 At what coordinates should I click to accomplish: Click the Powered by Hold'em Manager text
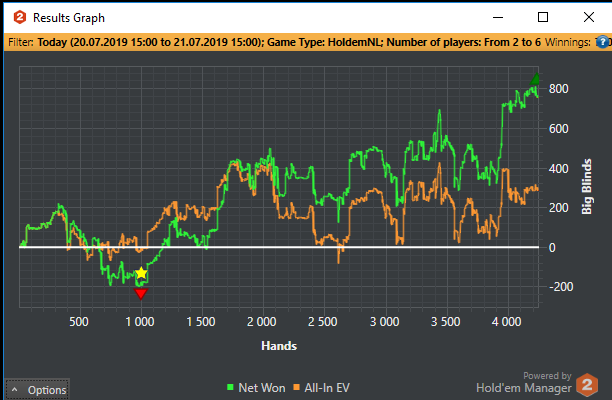(x=524, y=382)
